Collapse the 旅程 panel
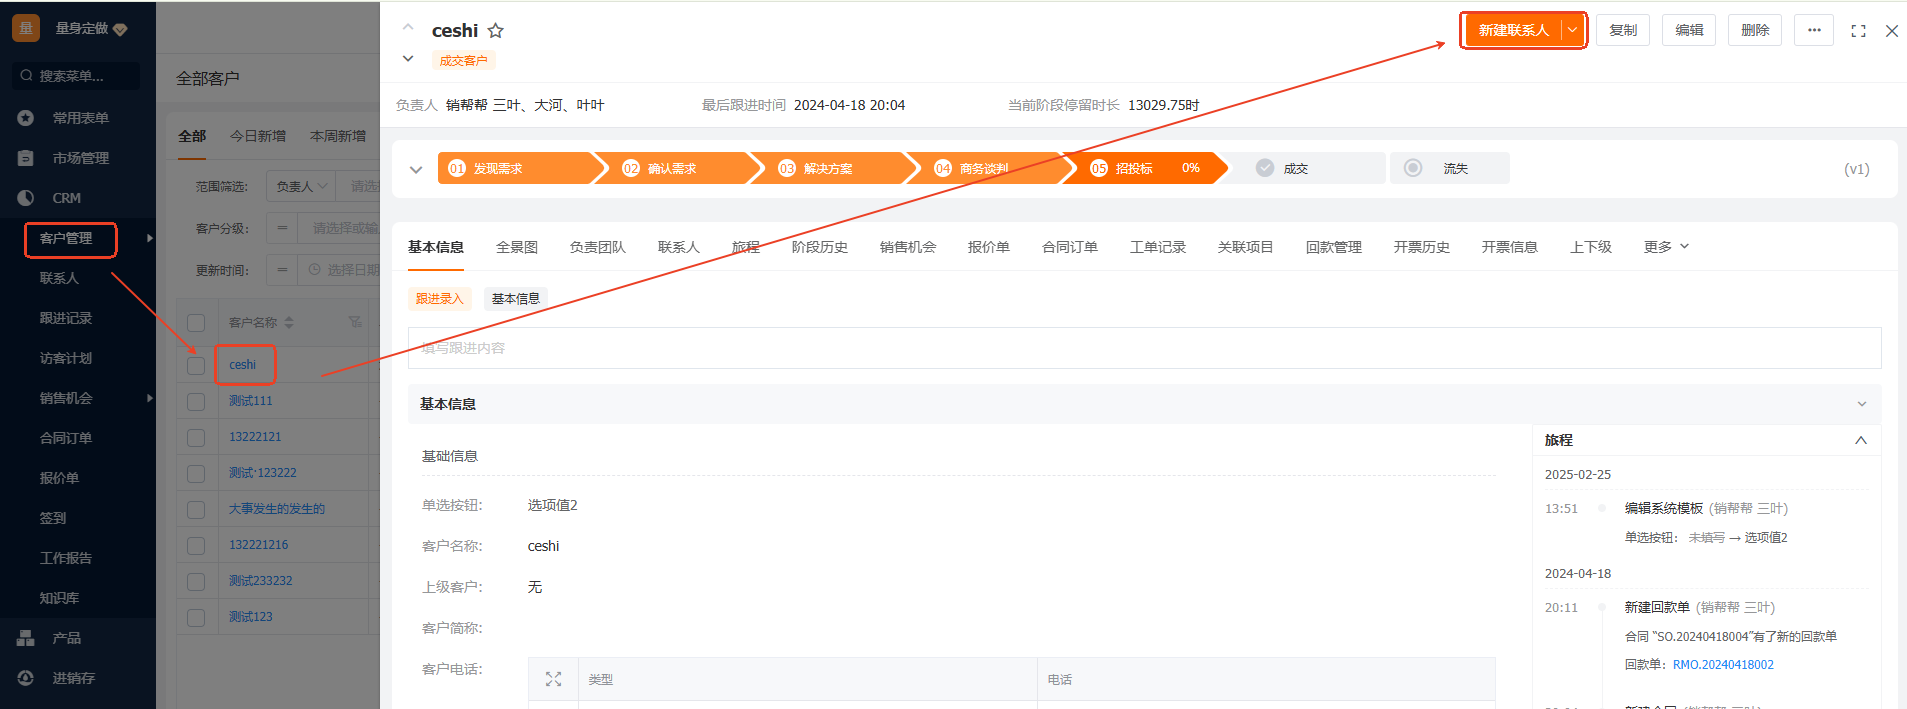1907x709 pixels. (x=1860, y=440)
